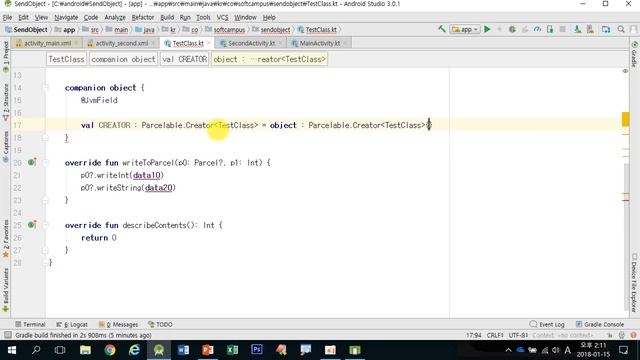Open the Gradle Console

600,324
